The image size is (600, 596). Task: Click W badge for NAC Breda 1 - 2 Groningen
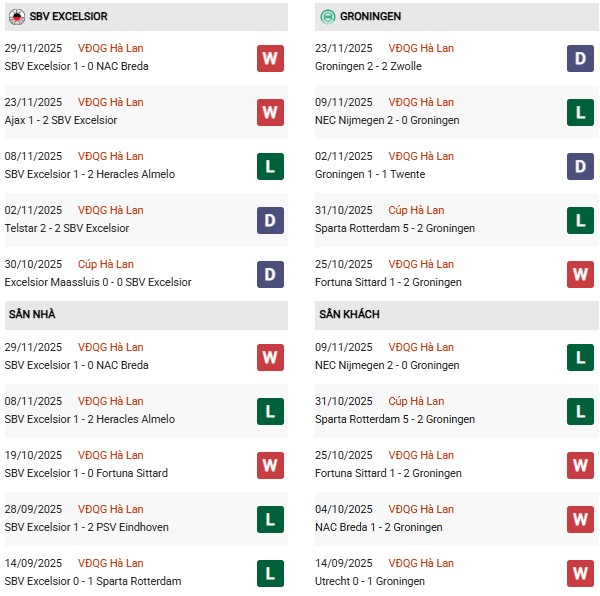click(x=580, y=519)
